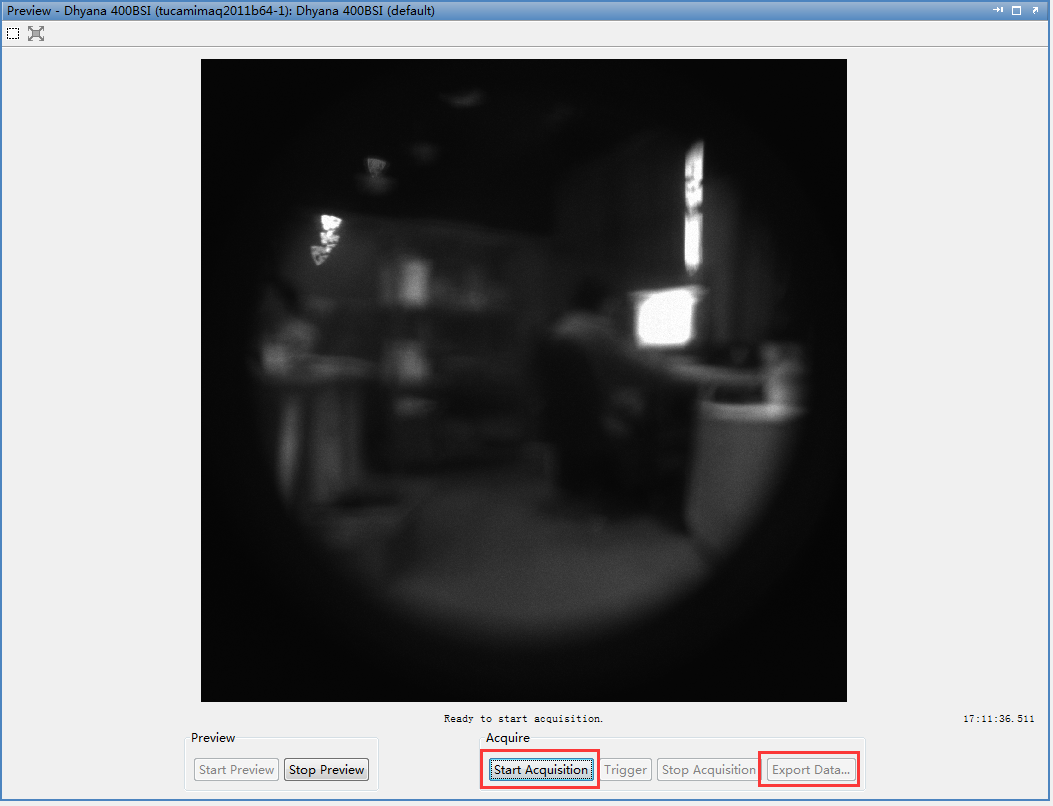The width and height of the screenshot is (1053, 806).
Task: Open the Export Data dialog
Action: pos(810,770)
